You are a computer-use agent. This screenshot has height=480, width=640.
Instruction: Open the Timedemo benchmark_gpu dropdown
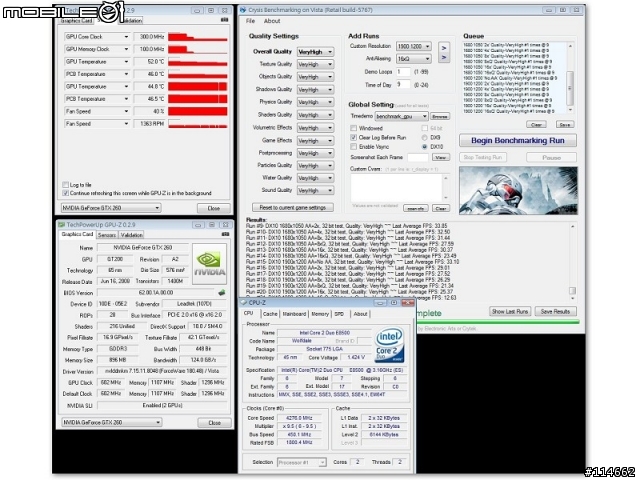point(401,116)
